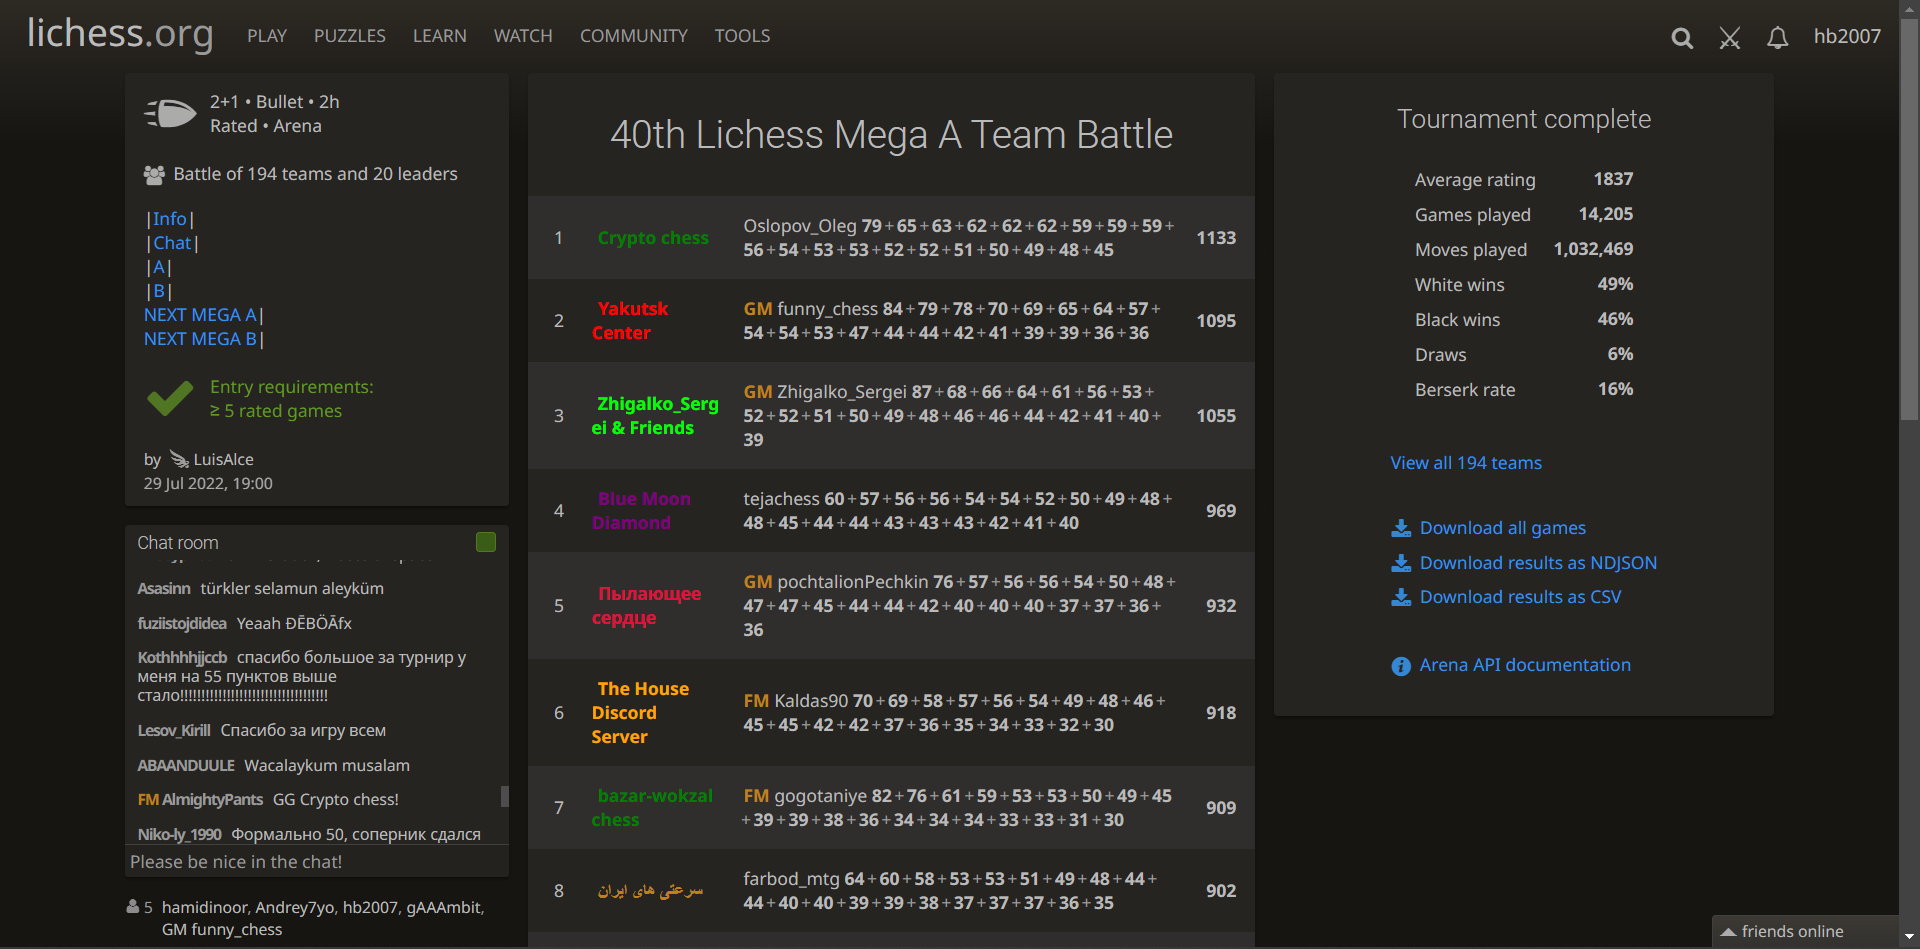Click spectator GM funny_chess

pyautogui.click(x=222, y=930)
